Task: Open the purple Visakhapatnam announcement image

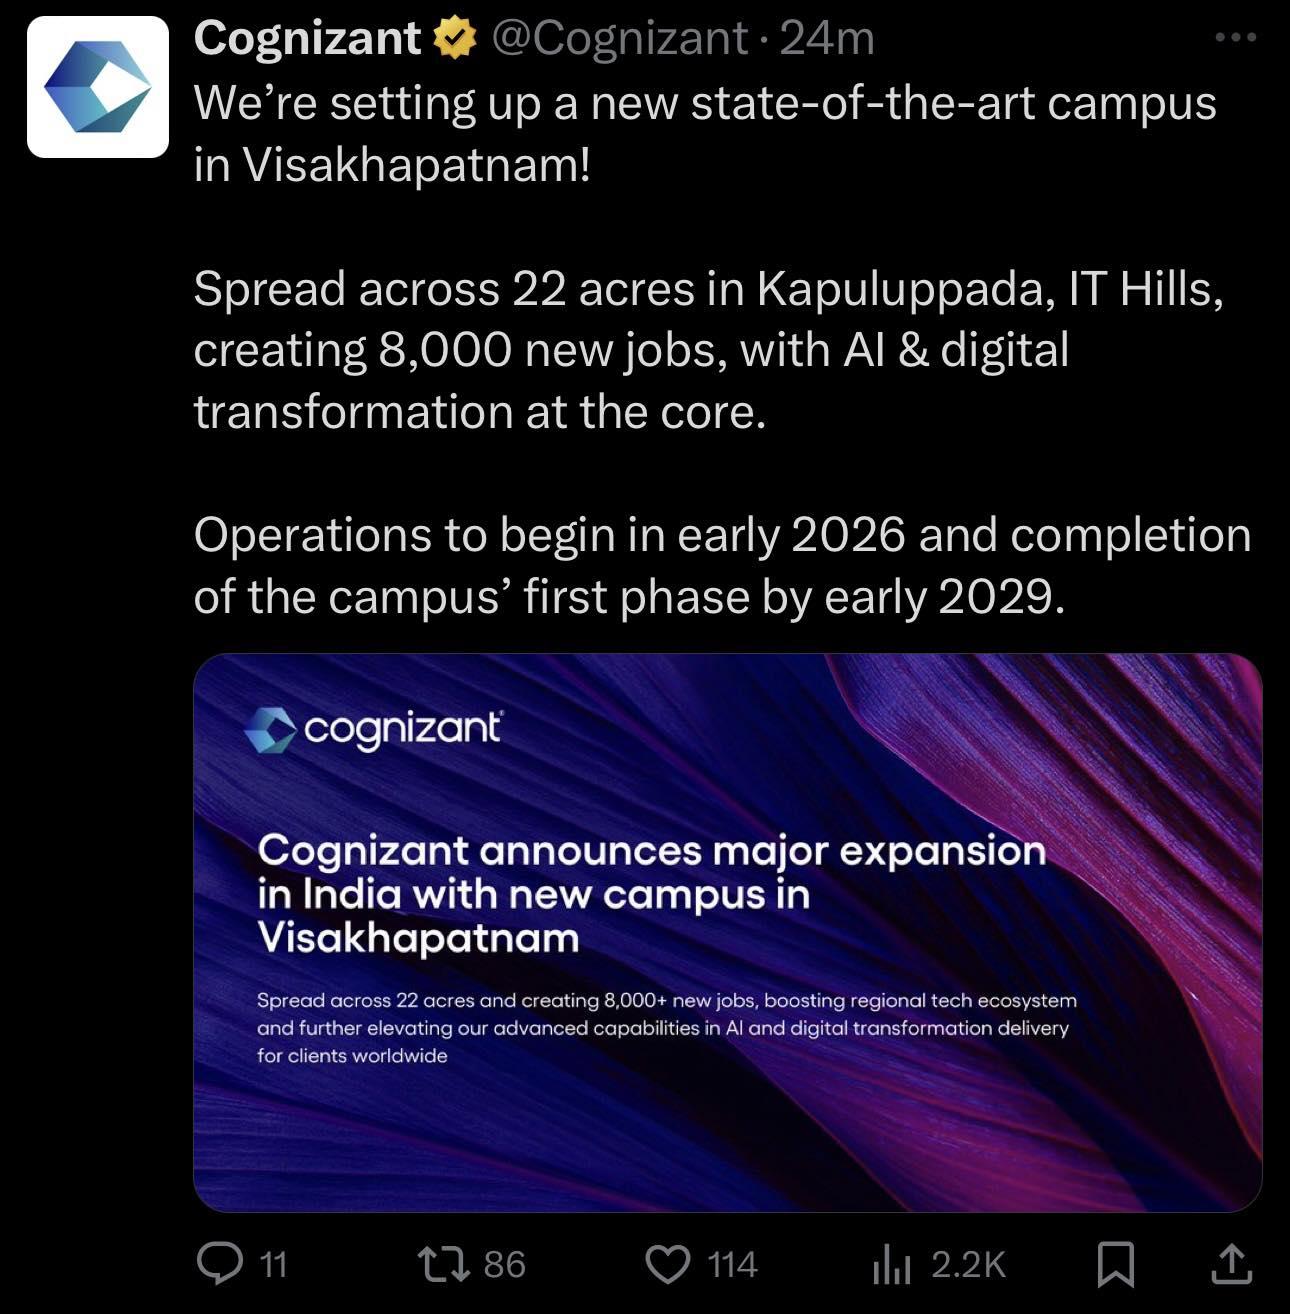Action: 727,932
